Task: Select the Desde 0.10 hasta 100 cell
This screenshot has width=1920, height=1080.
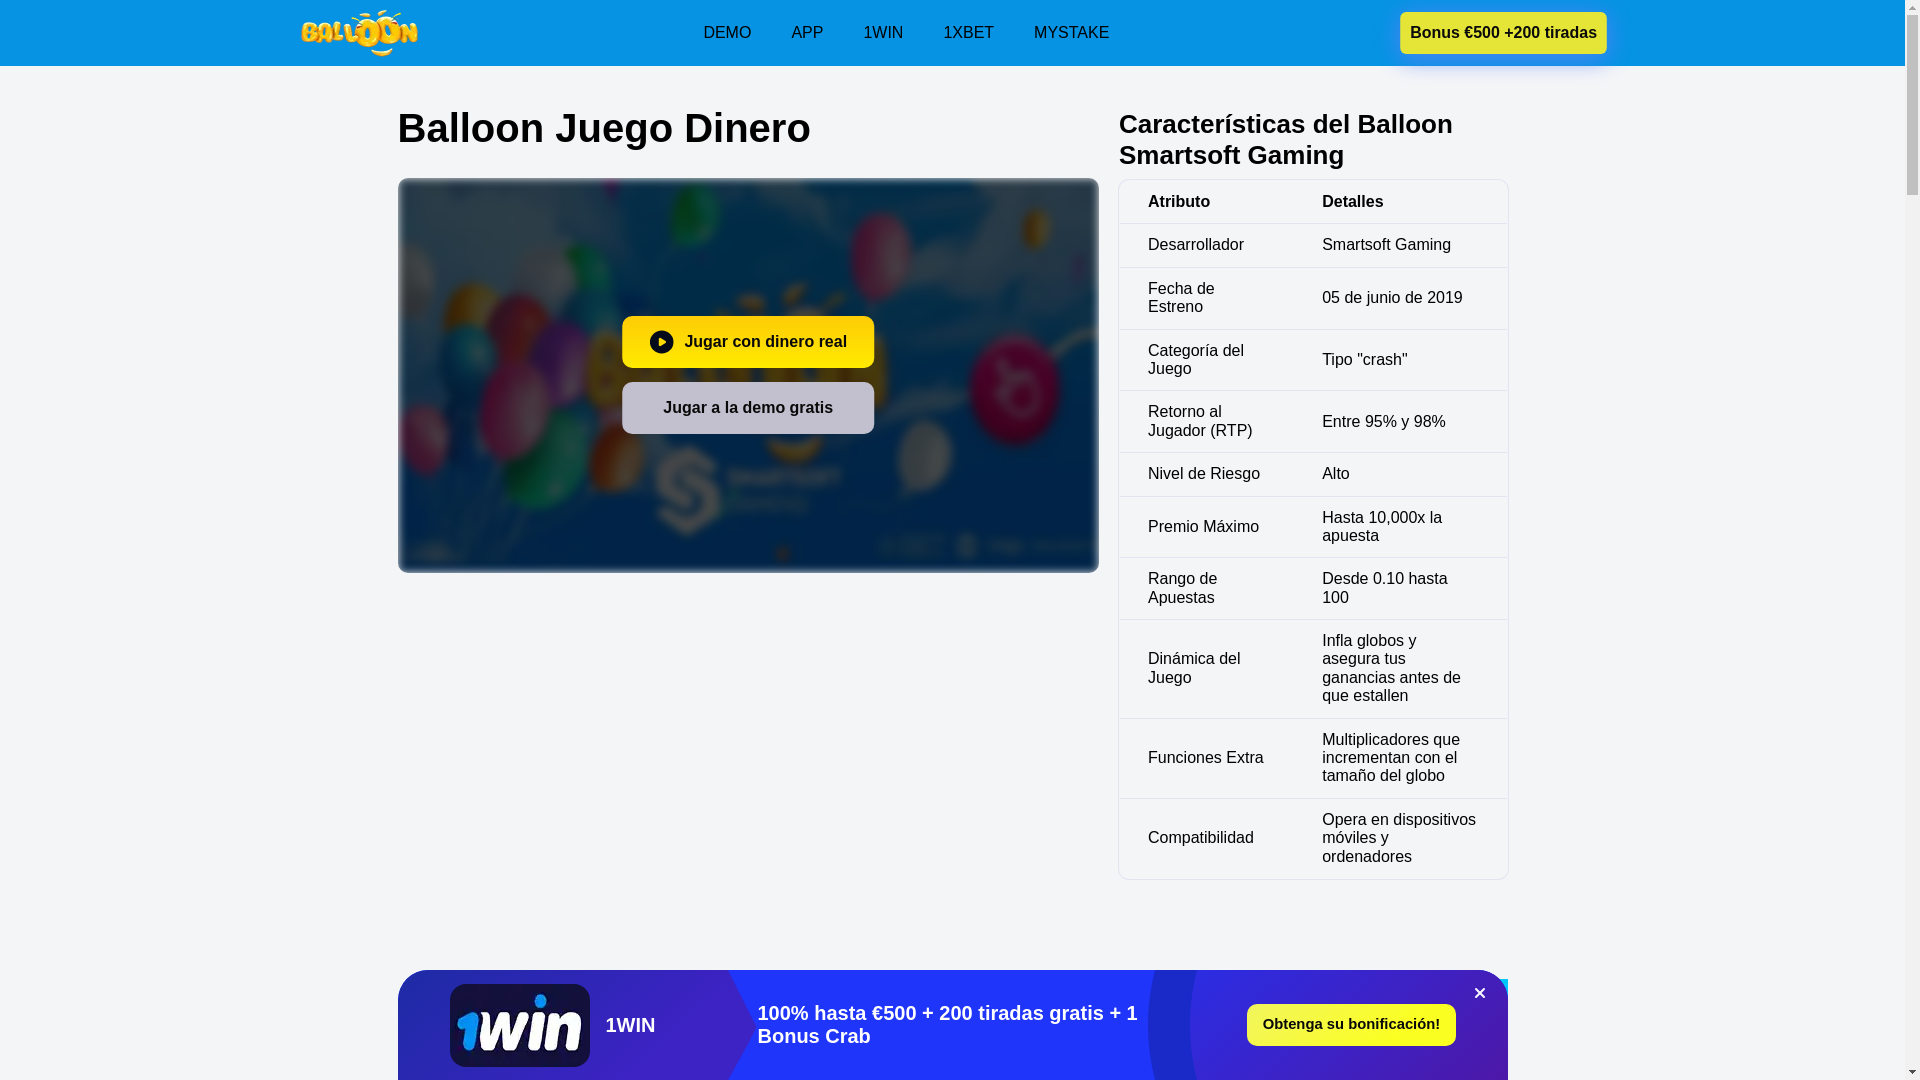Action: tap(1398, 588)
